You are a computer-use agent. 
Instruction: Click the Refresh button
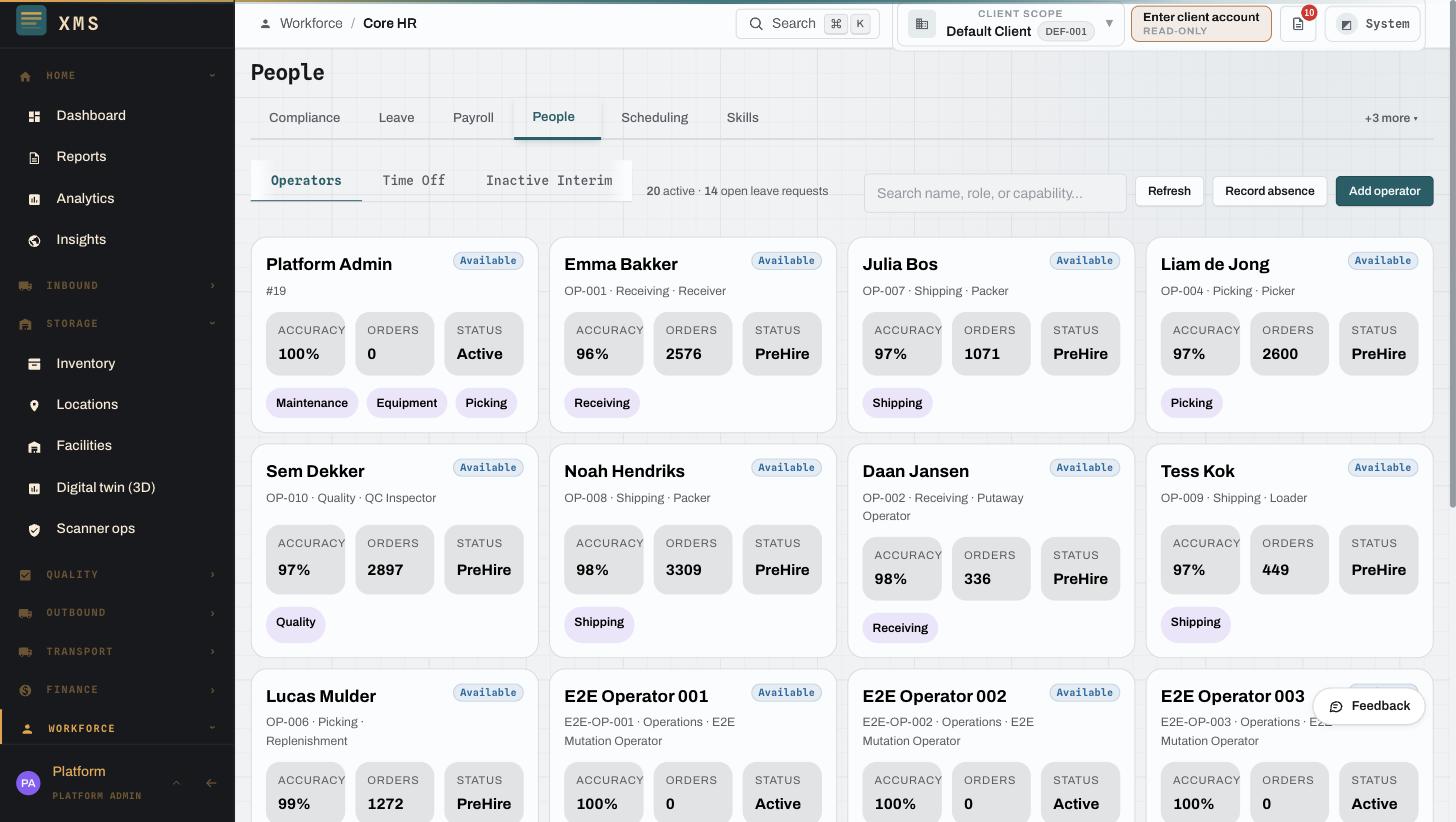[x=1169, y=191]
